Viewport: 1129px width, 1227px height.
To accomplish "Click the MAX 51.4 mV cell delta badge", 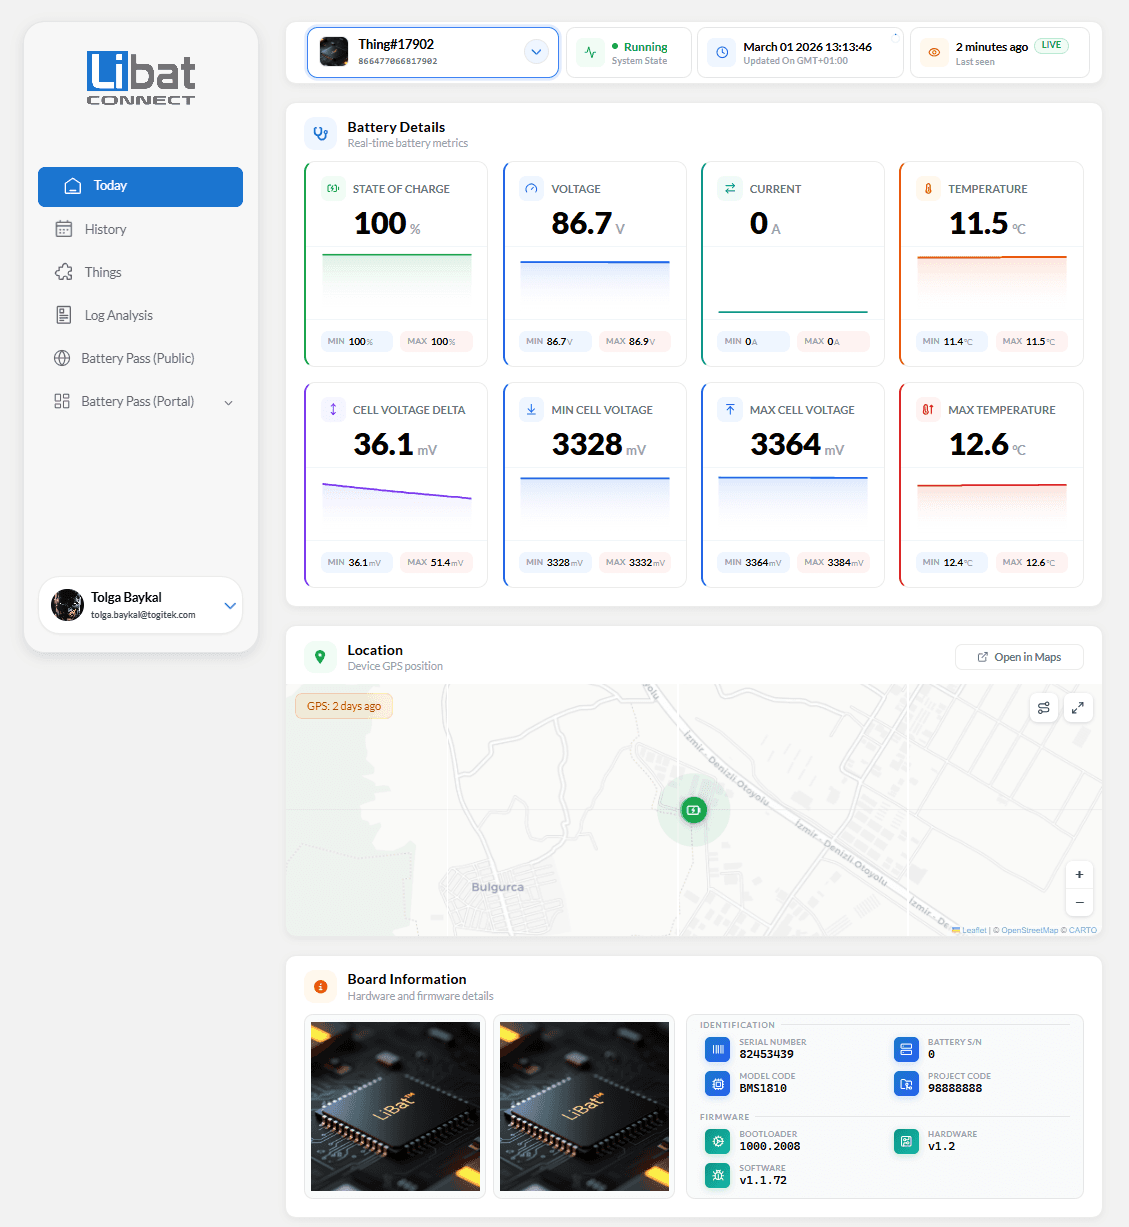I will point(436,563).
